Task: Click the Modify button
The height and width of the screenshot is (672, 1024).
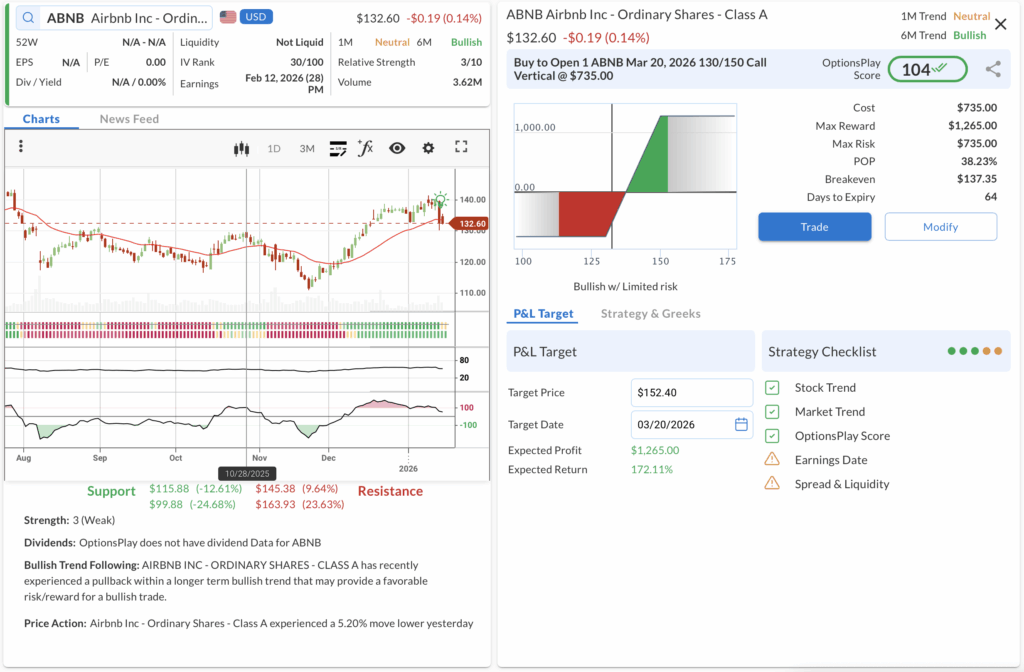Action: click(940, 227)
